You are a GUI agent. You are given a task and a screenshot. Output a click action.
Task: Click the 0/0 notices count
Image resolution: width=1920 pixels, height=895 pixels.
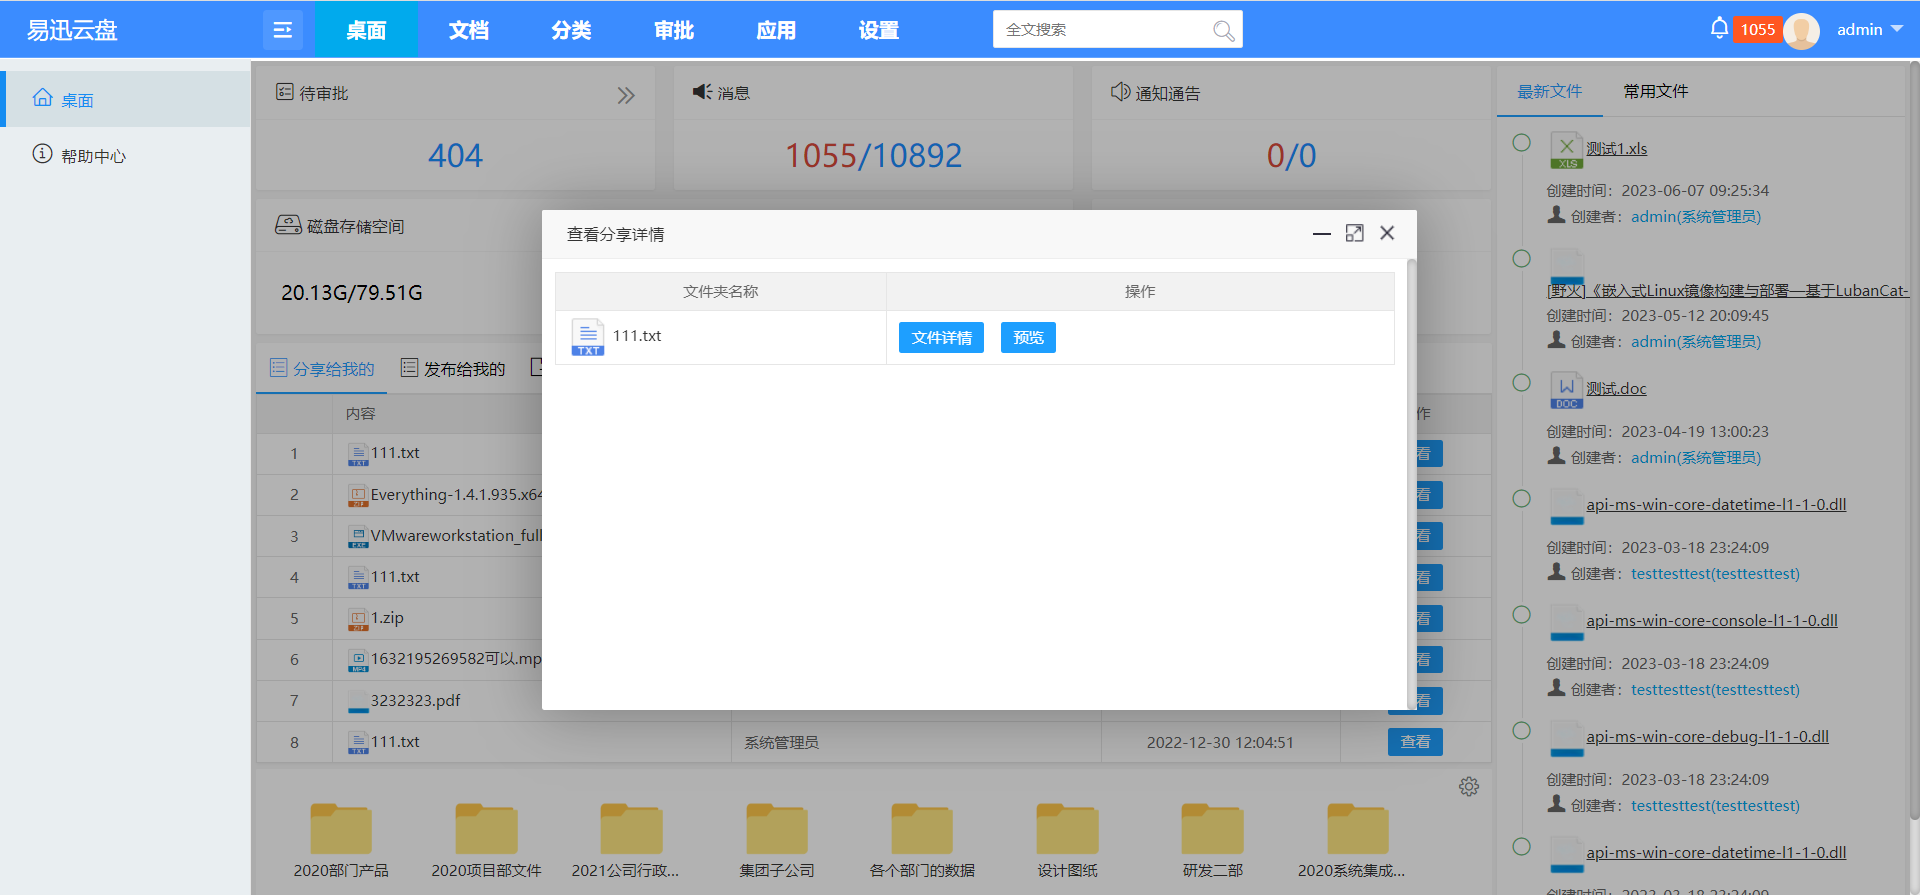pos(1291,156)
